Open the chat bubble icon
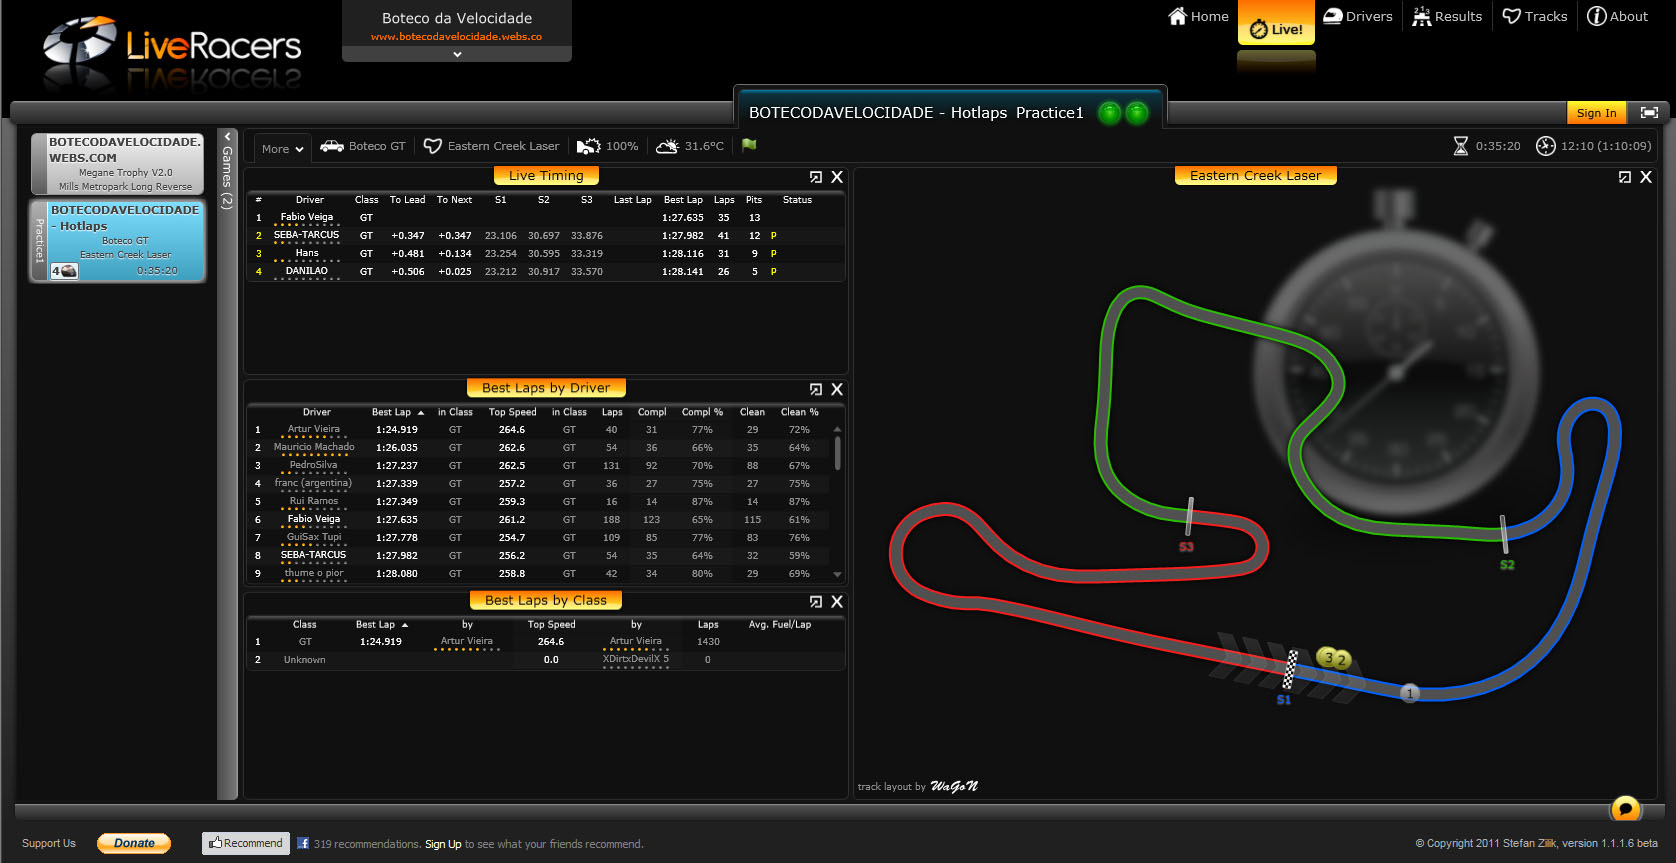This screenshot has height=863, width=1676. click(1626, 808)
